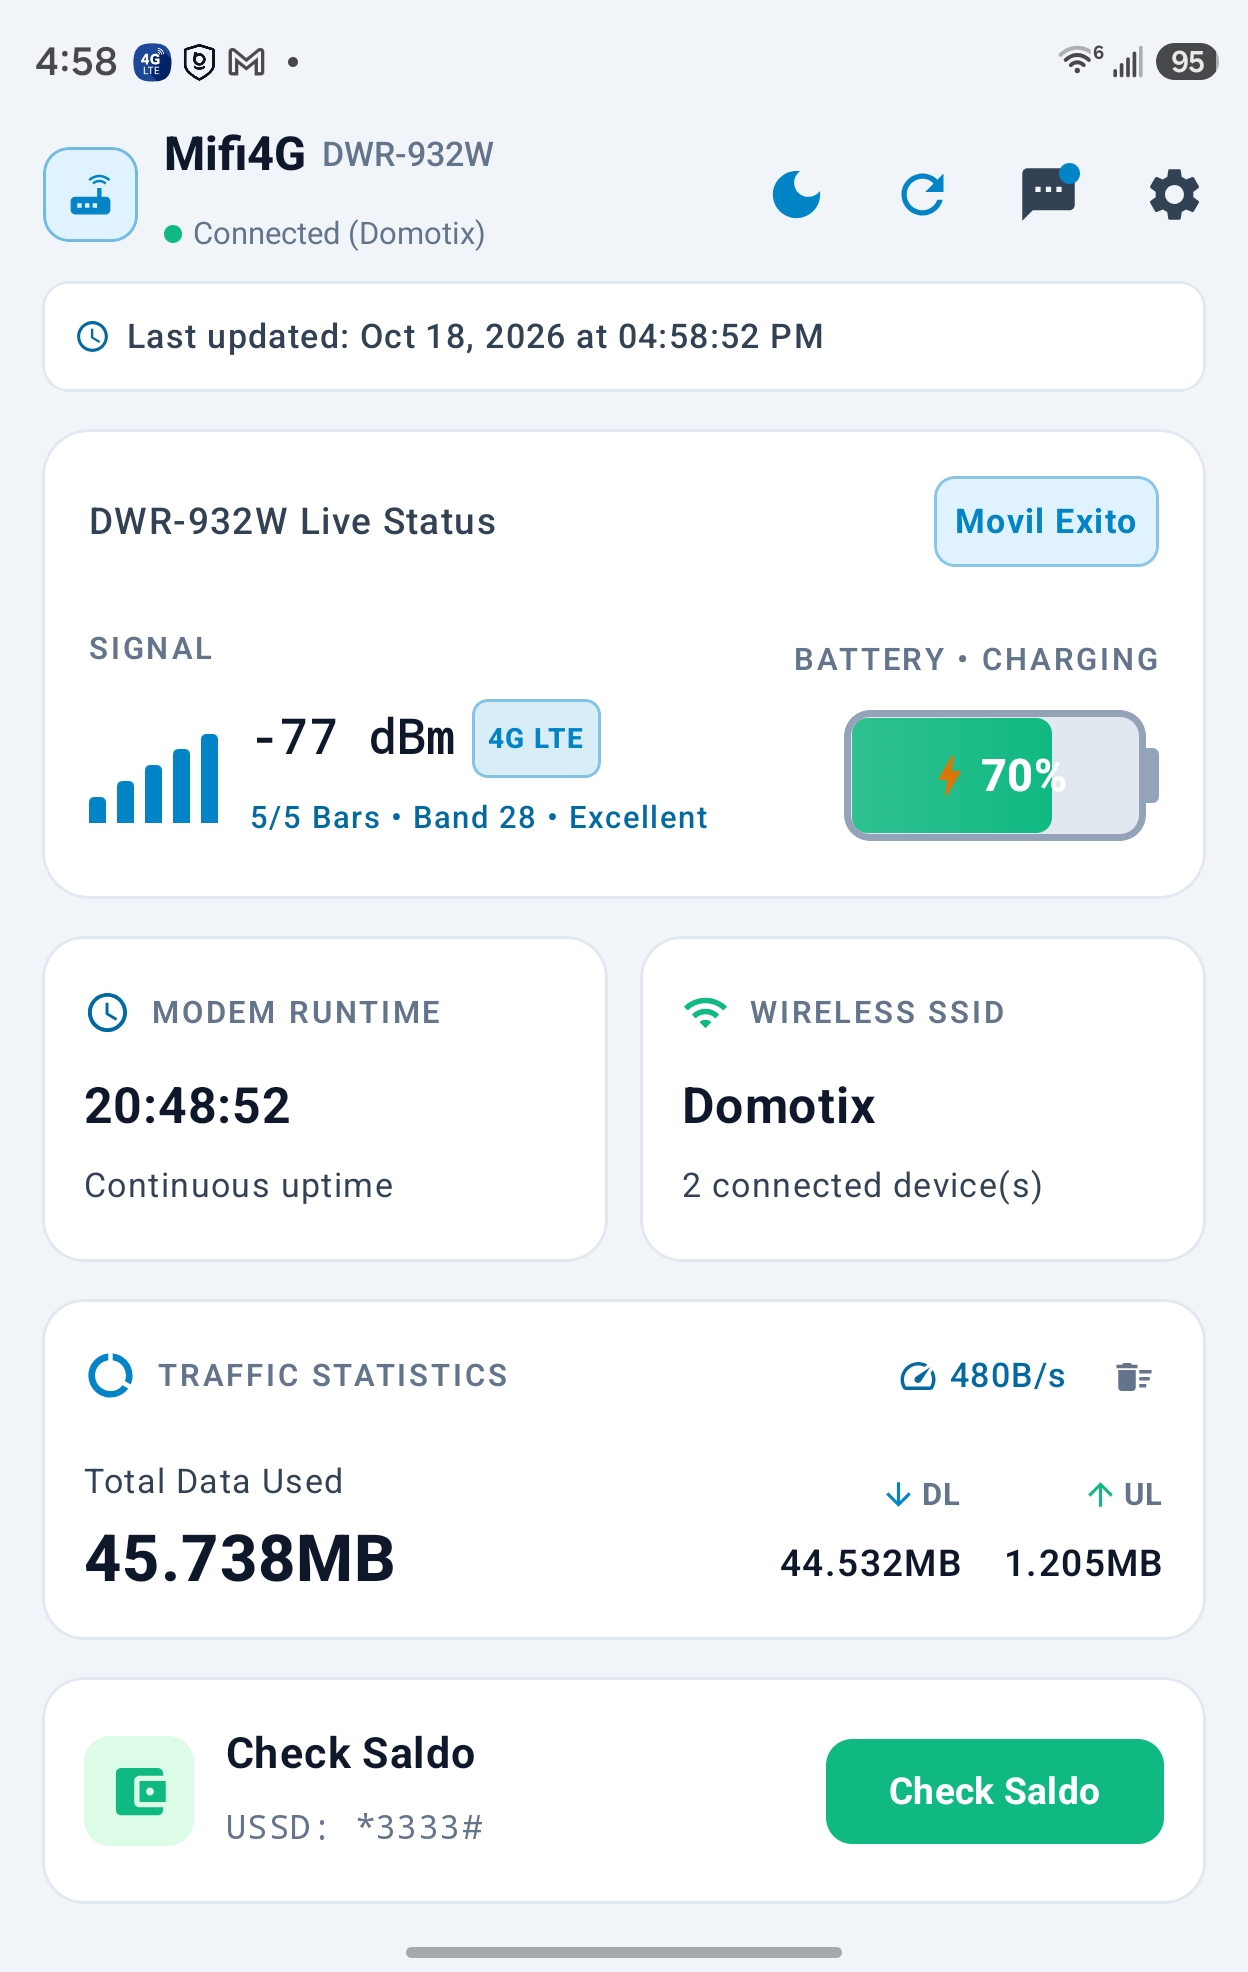Tap the 4G LTE network badge
The width and height of the screenshot is (1248, 1972).
pyautogui.click(x=536, y=738)
